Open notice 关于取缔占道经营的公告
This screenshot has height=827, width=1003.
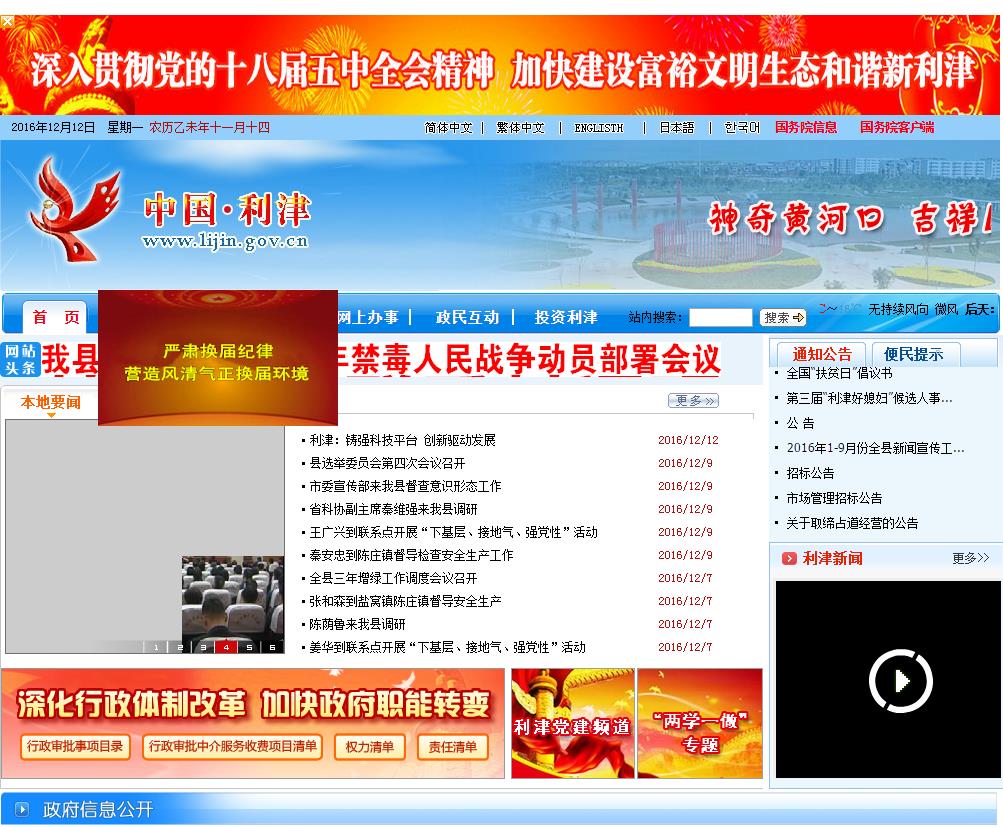coord(852,523)
